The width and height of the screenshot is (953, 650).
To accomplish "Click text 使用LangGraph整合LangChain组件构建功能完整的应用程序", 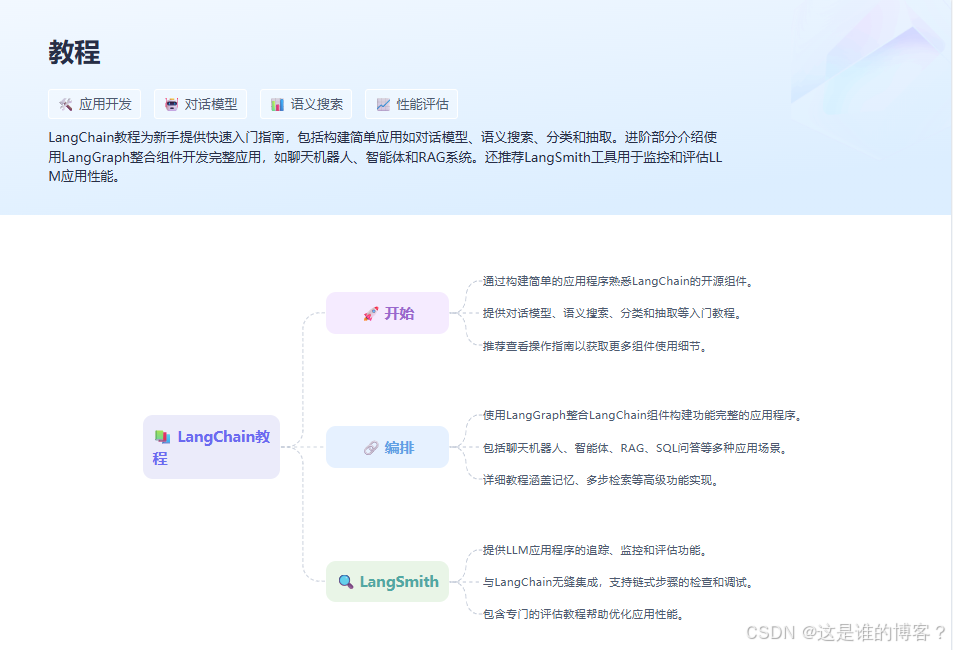I will coord(642,415).
